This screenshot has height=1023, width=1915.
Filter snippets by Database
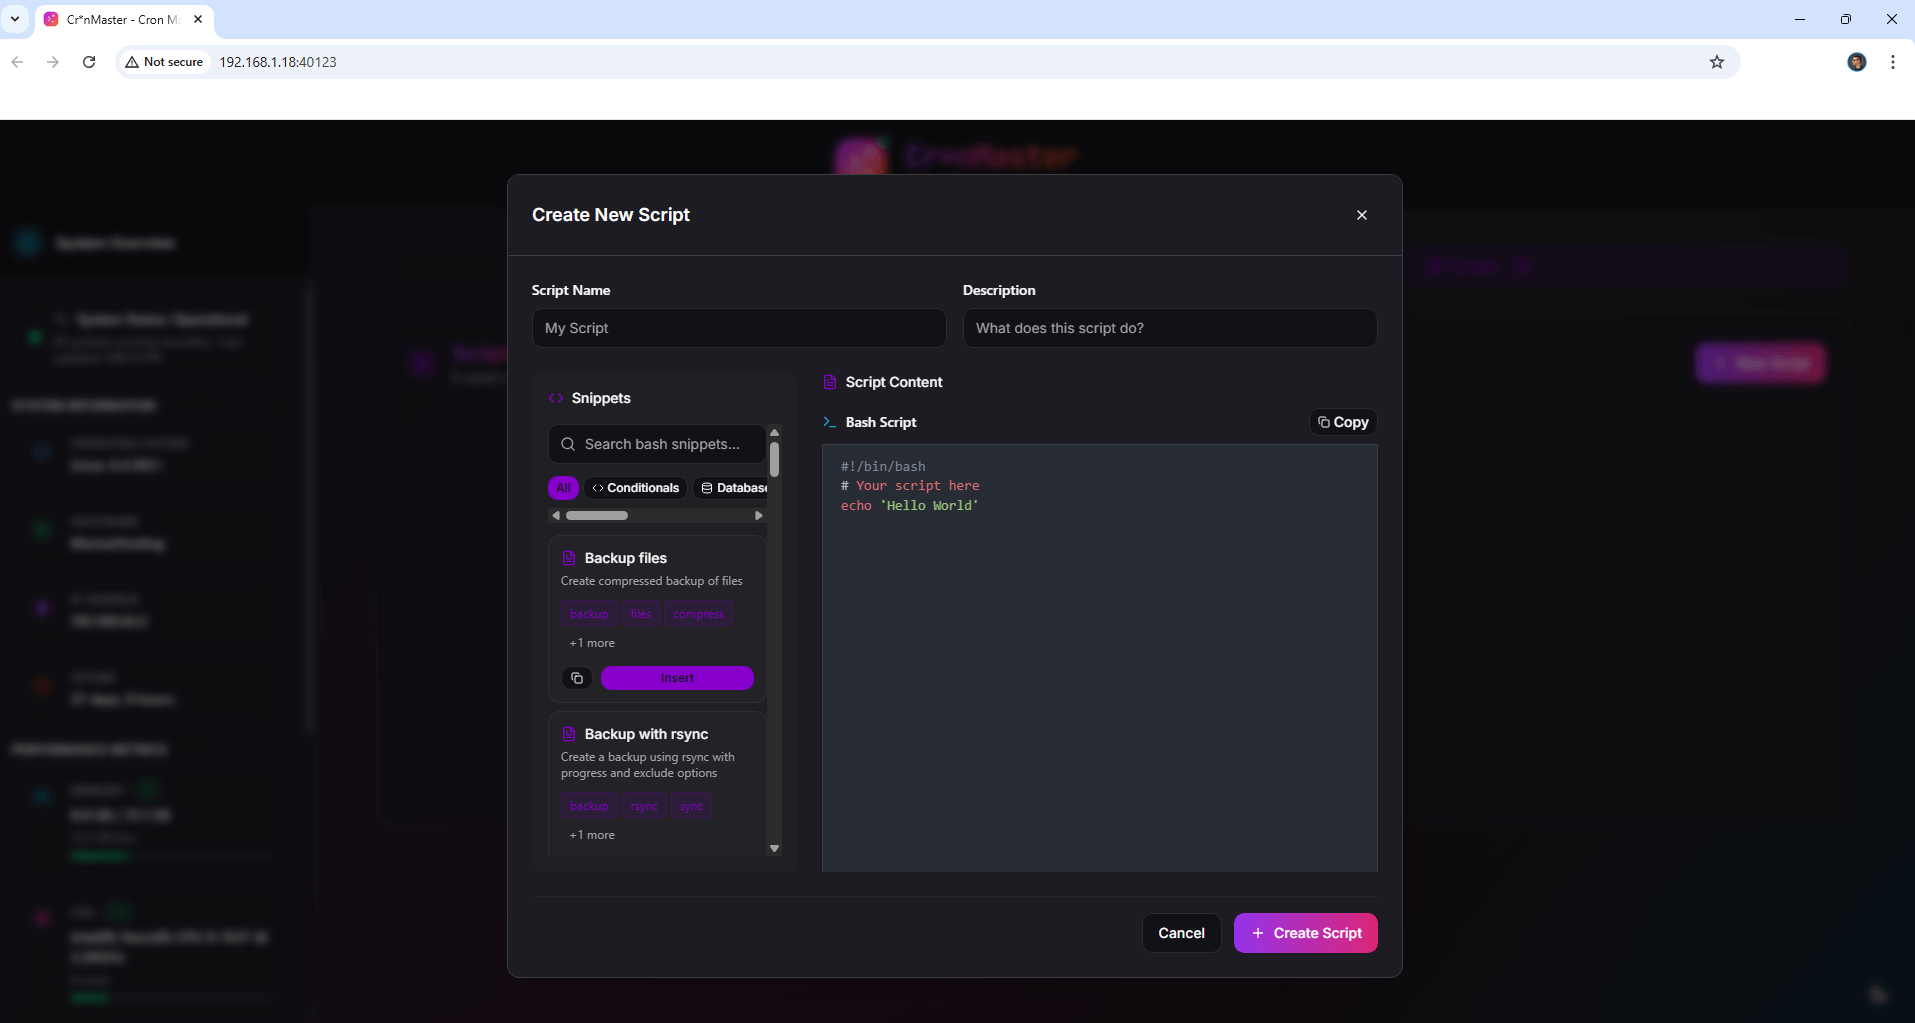click(x=733, y=488)
